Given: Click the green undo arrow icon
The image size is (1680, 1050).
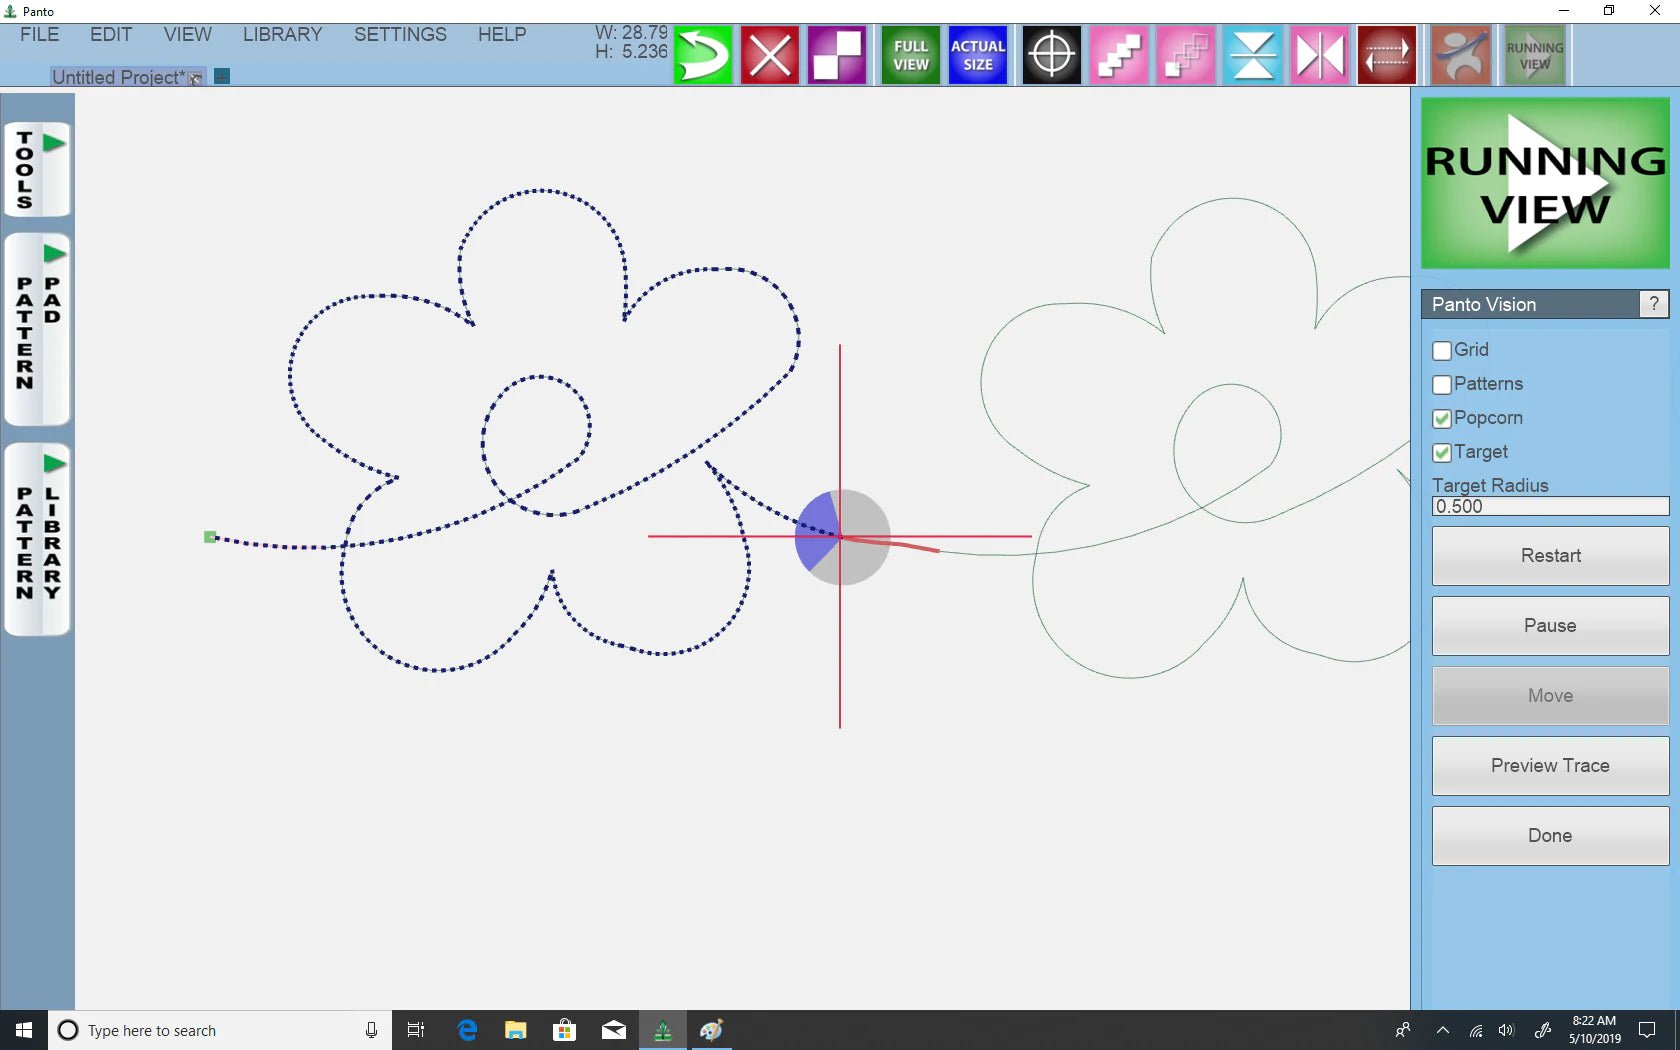Looking at the screenshot, I should click(703, 55).
